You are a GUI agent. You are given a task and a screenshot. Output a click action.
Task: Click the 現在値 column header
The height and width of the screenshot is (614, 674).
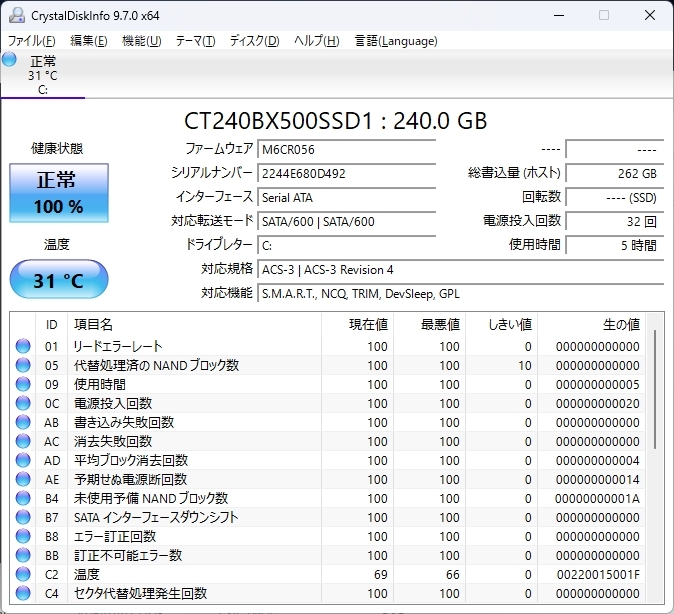357,325
